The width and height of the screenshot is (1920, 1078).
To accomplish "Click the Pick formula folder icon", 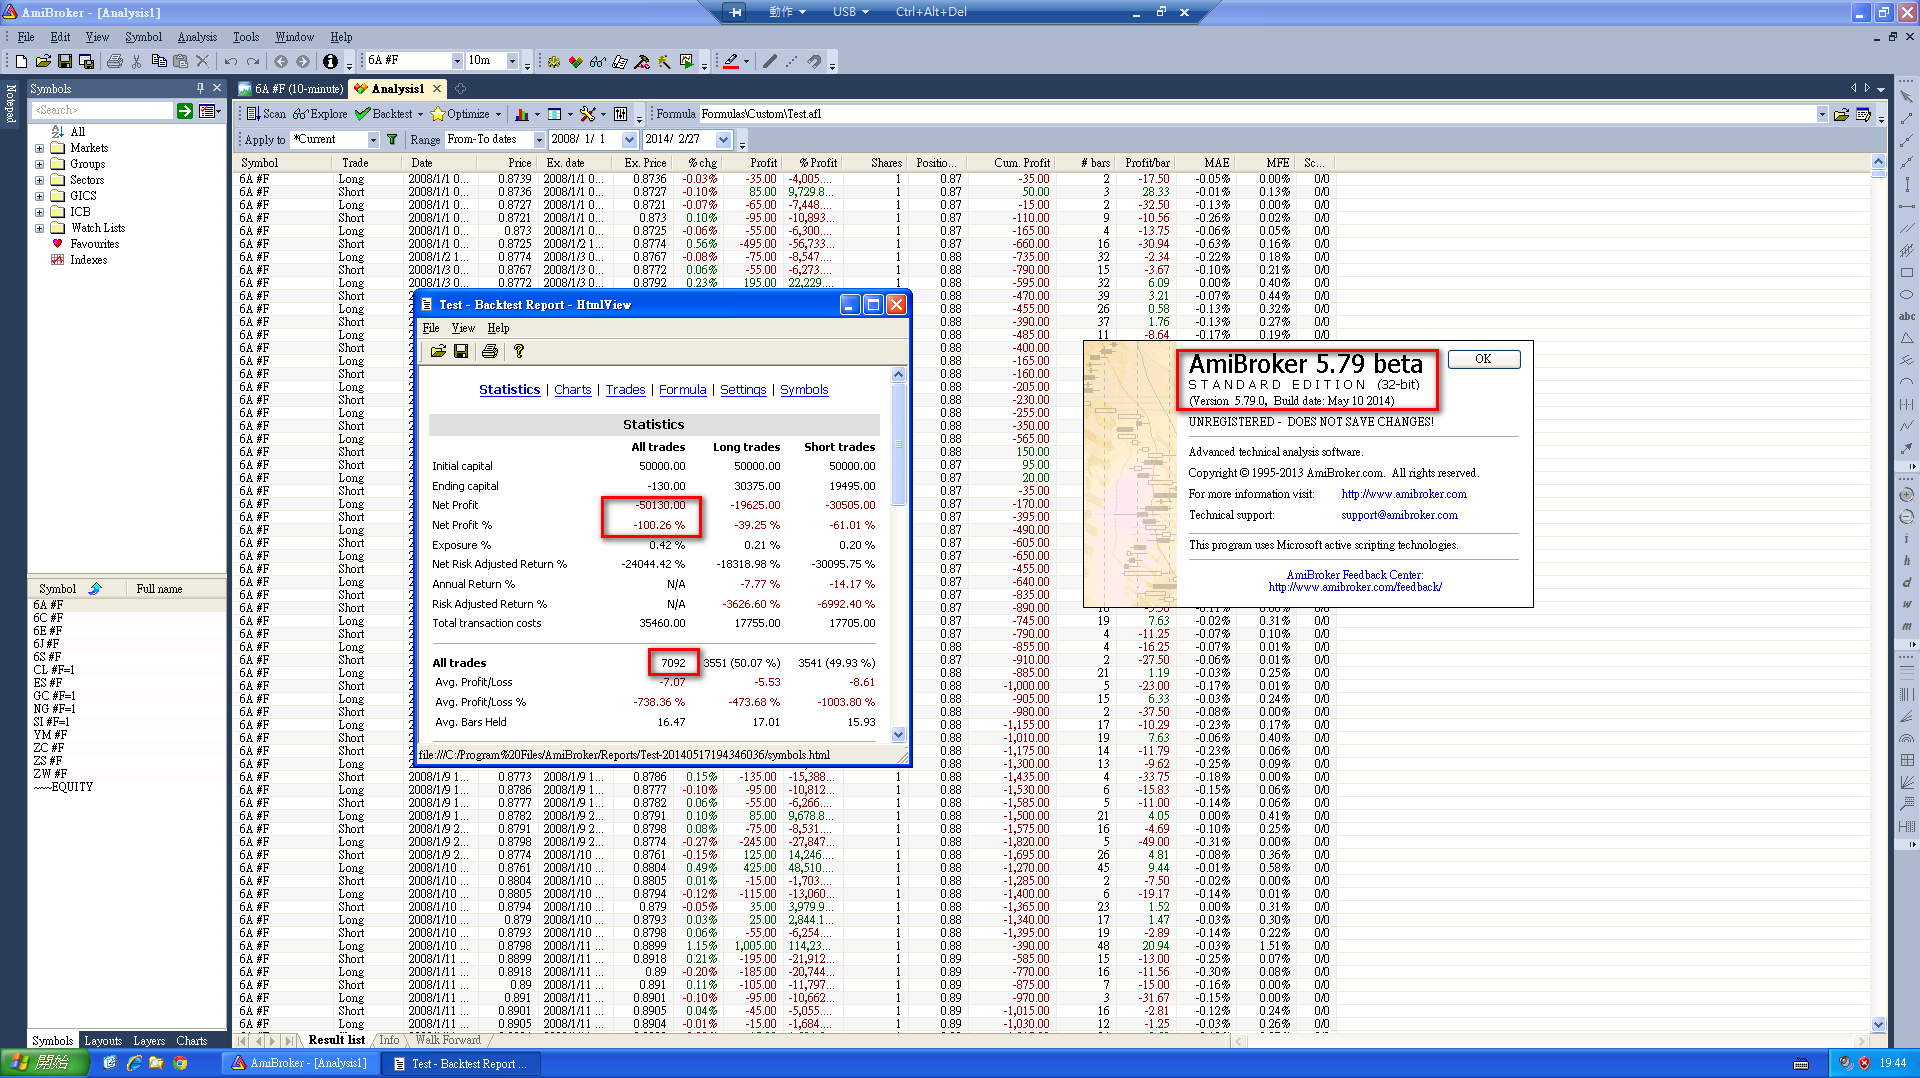I will click(1841, 114).
